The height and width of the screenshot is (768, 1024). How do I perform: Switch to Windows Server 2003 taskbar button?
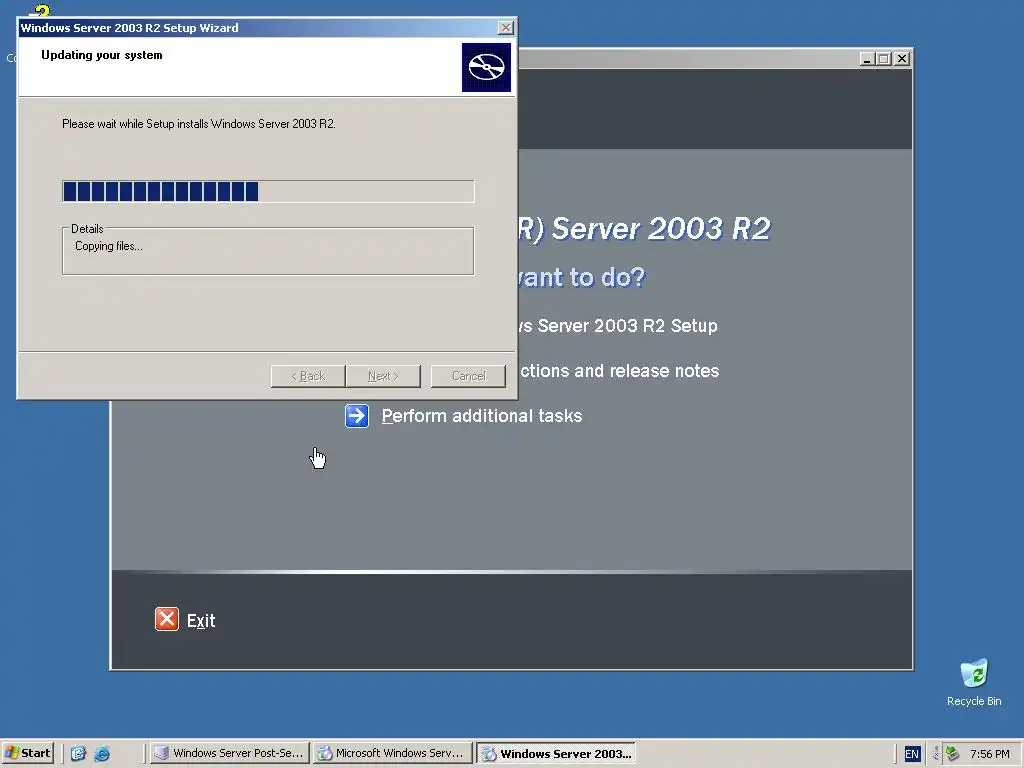point(556,753)
